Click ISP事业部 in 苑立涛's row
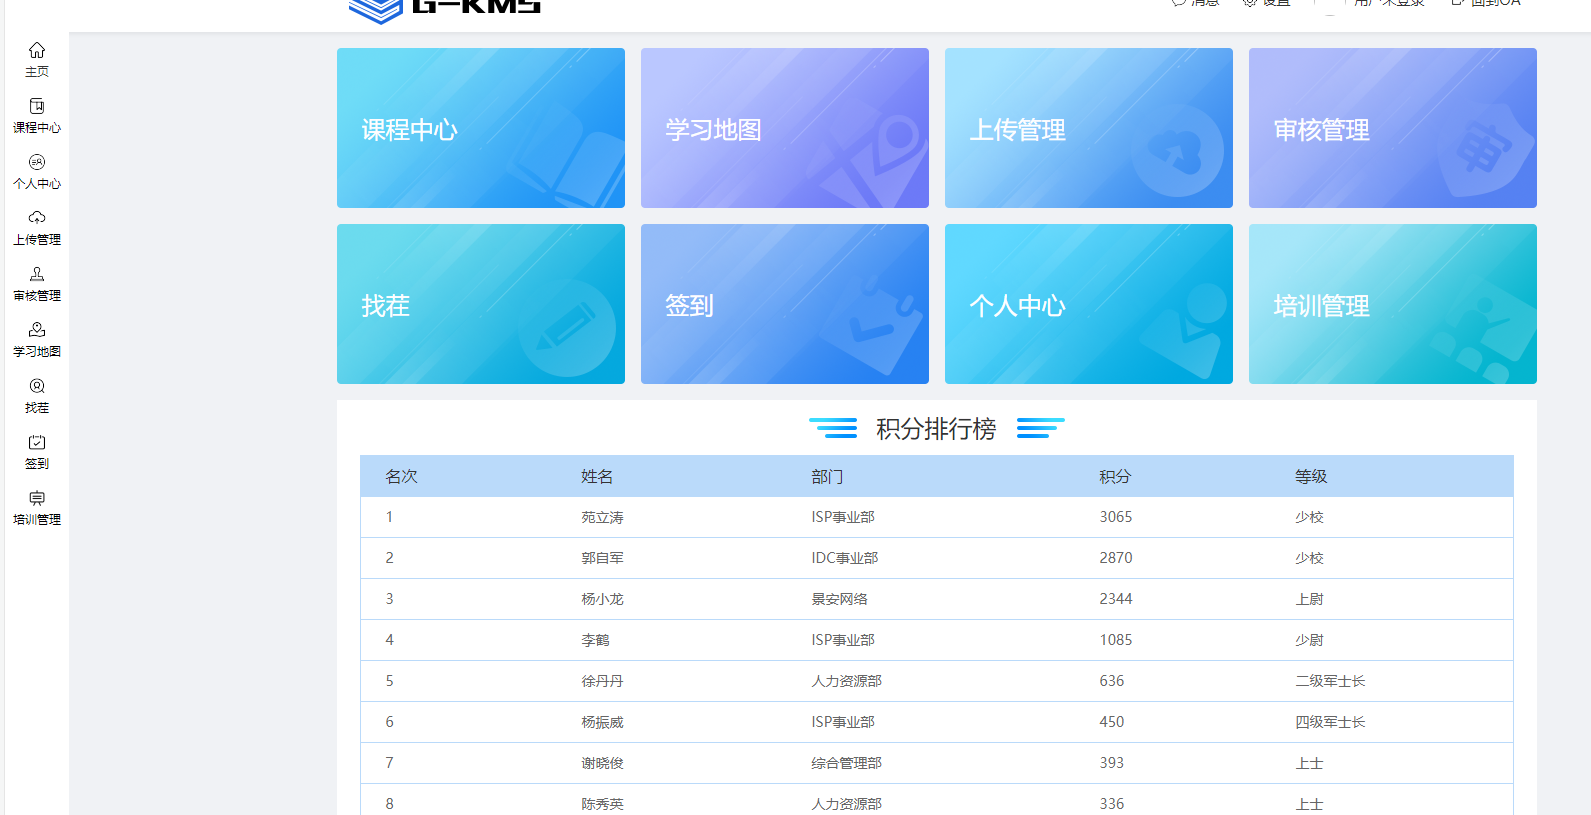 (843, 517)
